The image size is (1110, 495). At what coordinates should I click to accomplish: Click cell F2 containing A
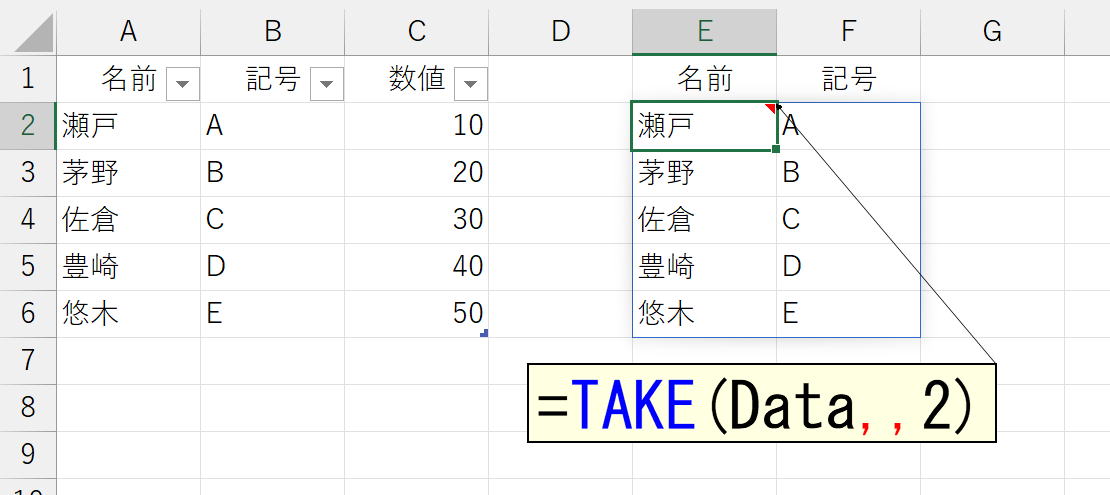point(849,126)
